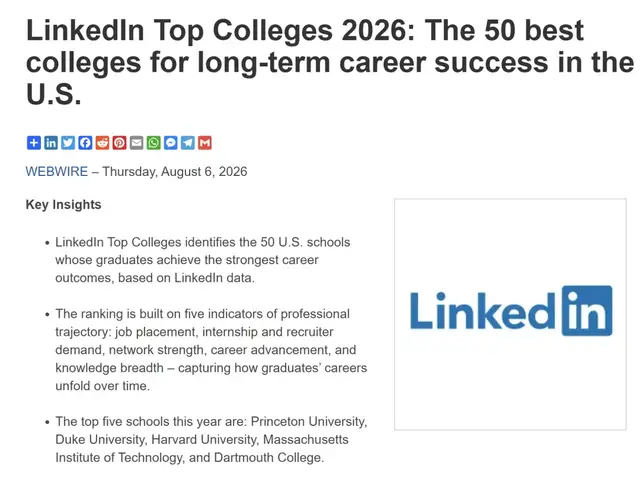
Task: Share the article on Telegram
Action: [188, 143]
